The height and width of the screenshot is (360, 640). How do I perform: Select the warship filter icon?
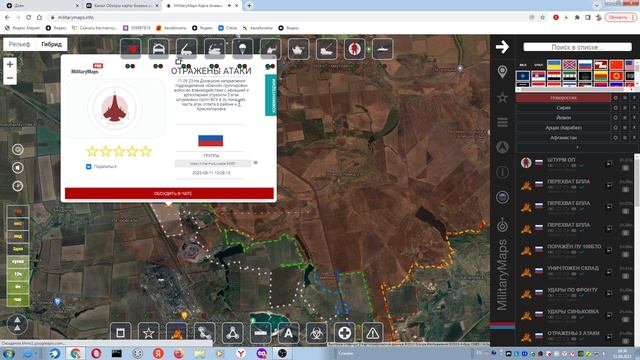coord(382,49)
